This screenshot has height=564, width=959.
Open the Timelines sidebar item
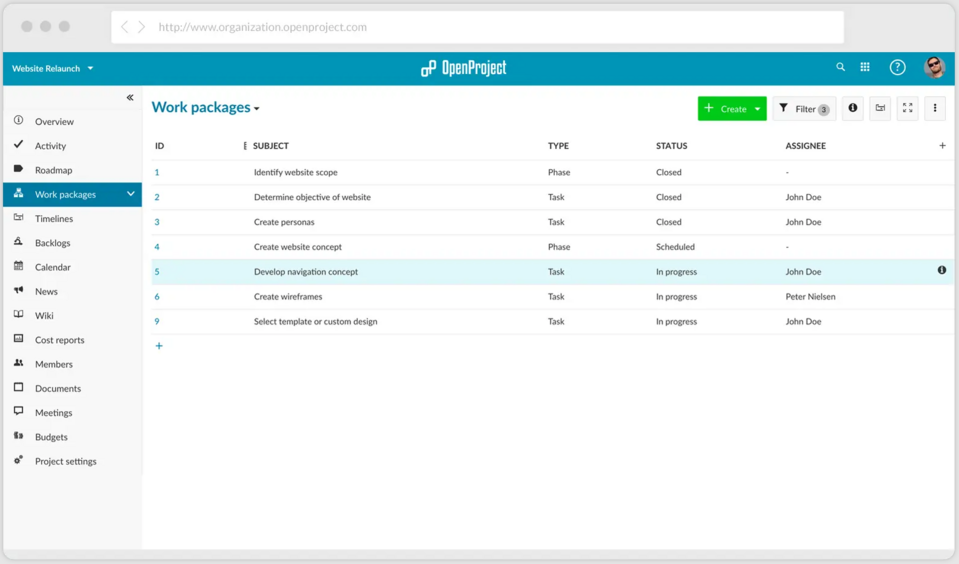[x=54, y=219]
